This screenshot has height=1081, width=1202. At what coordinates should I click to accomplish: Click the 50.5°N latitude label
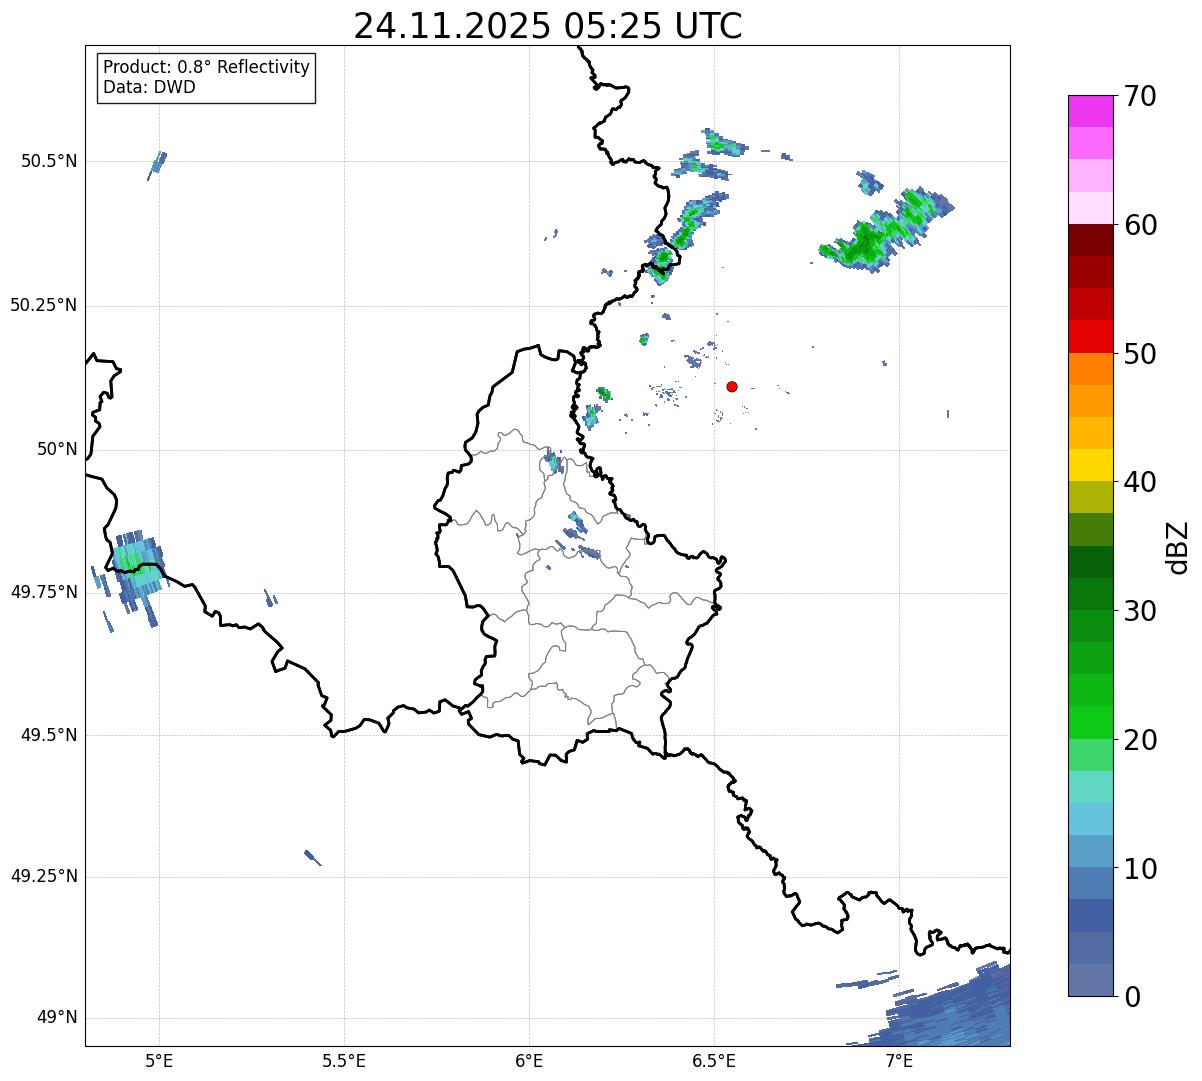pyautogui.click(x=48, y=161)
